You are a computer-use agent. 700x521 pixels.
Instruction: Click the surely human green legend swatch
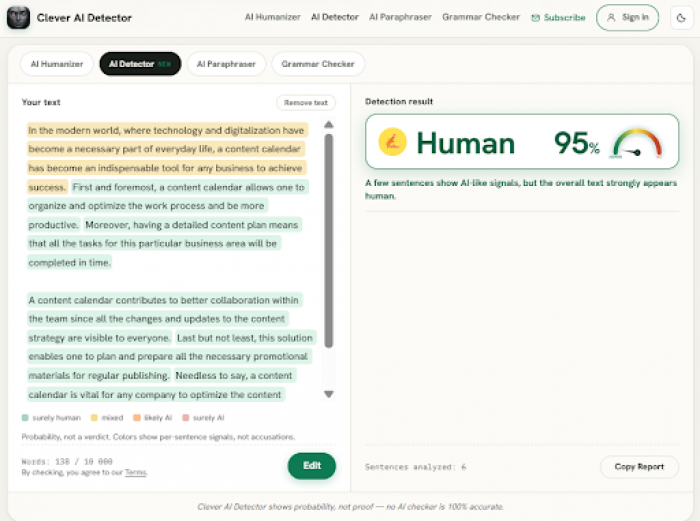click(x=25, y=418)
